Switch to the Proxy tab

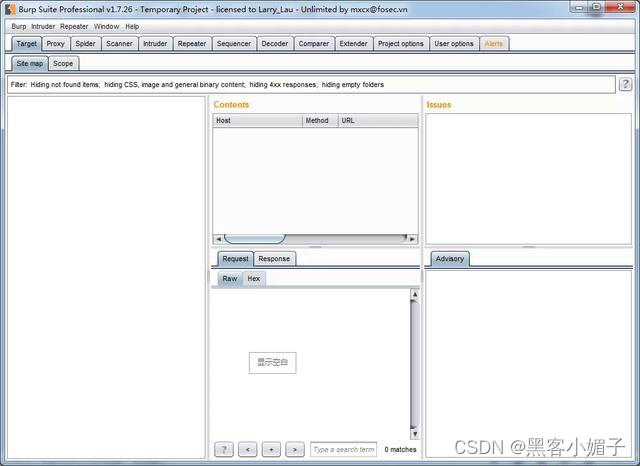click(56, 44)
